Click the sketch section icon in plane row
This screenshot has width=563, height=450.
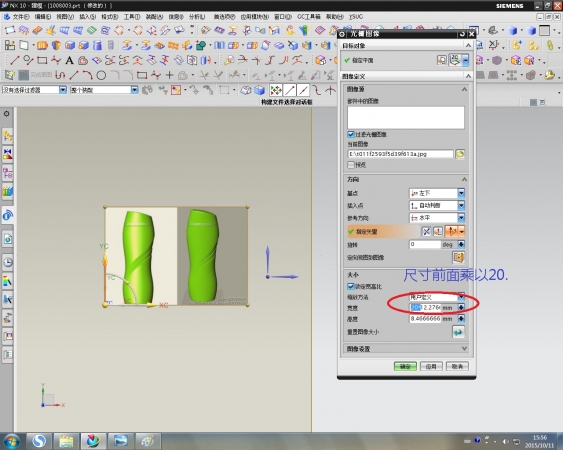click(x=442, y=60)
